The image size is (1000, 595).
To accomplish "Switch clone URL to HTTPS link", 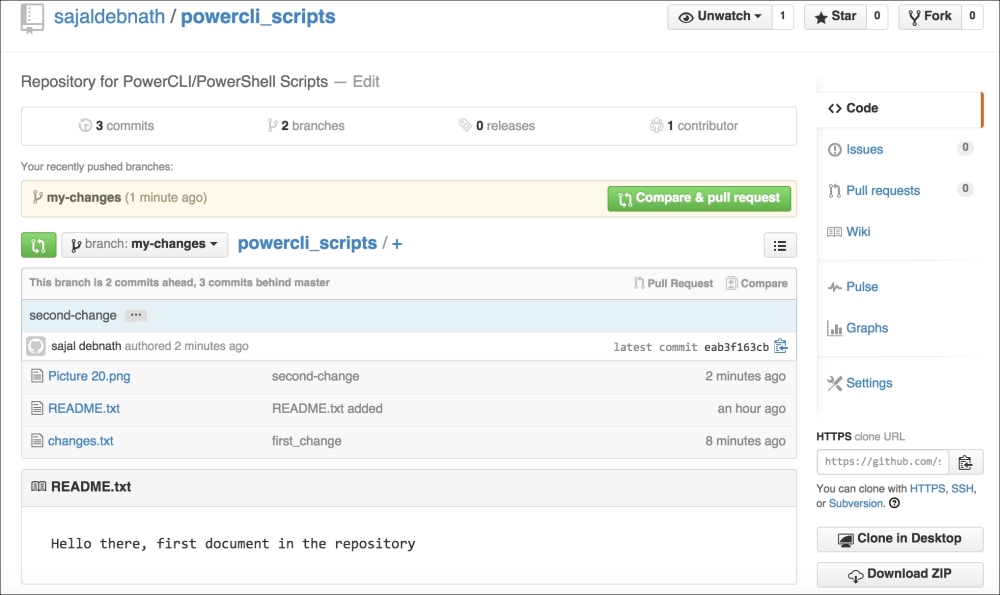I will (x=927, y=488).
